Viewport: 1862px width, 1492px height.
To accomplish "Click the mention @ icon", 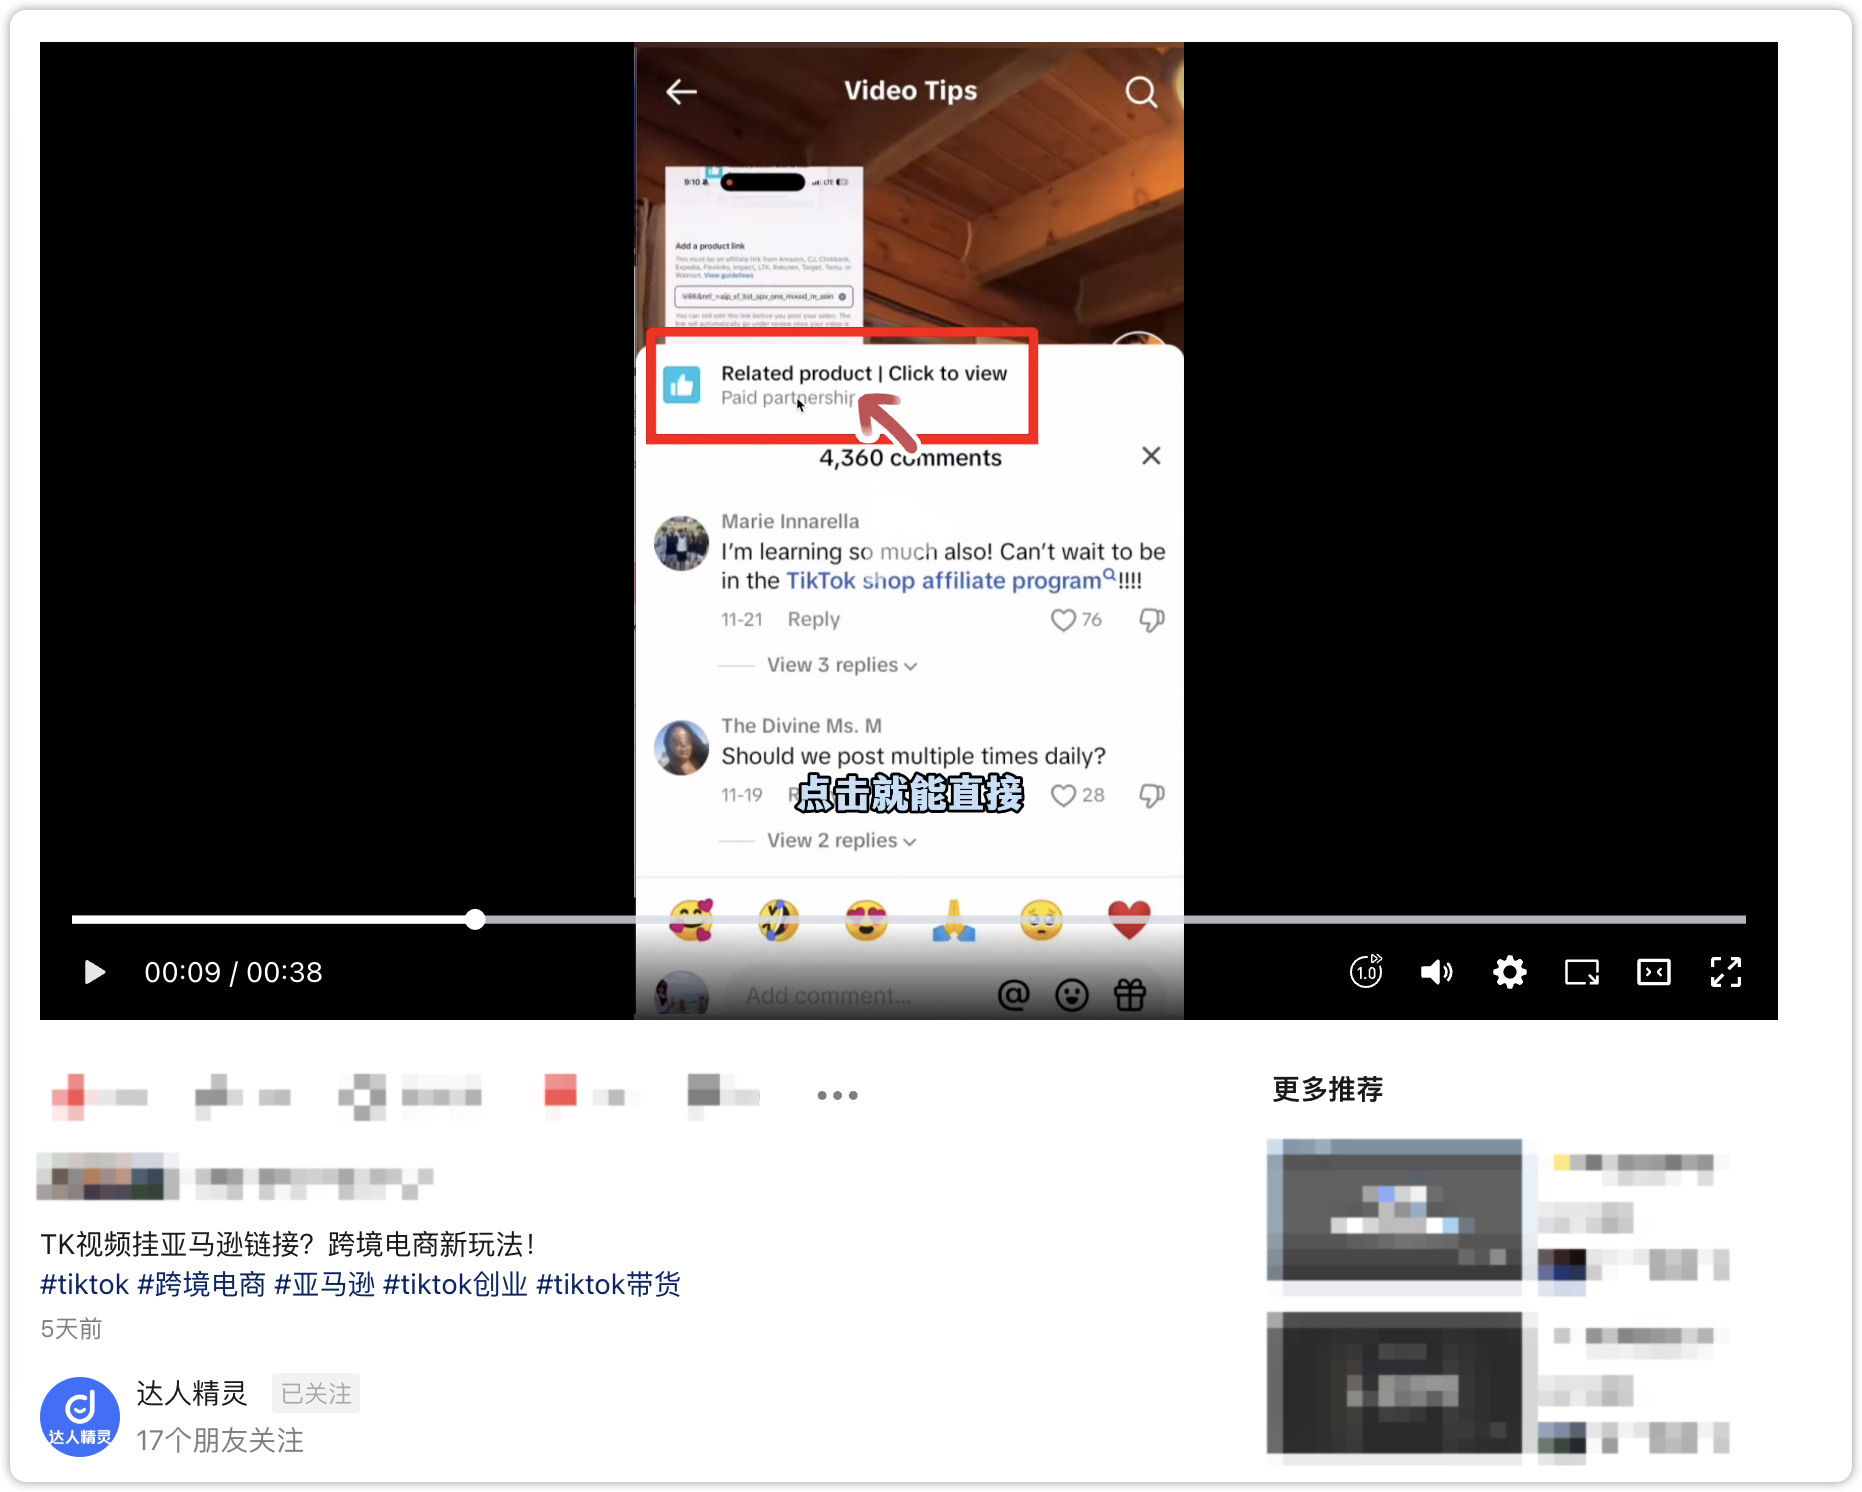I will [x=1013, y=995].
